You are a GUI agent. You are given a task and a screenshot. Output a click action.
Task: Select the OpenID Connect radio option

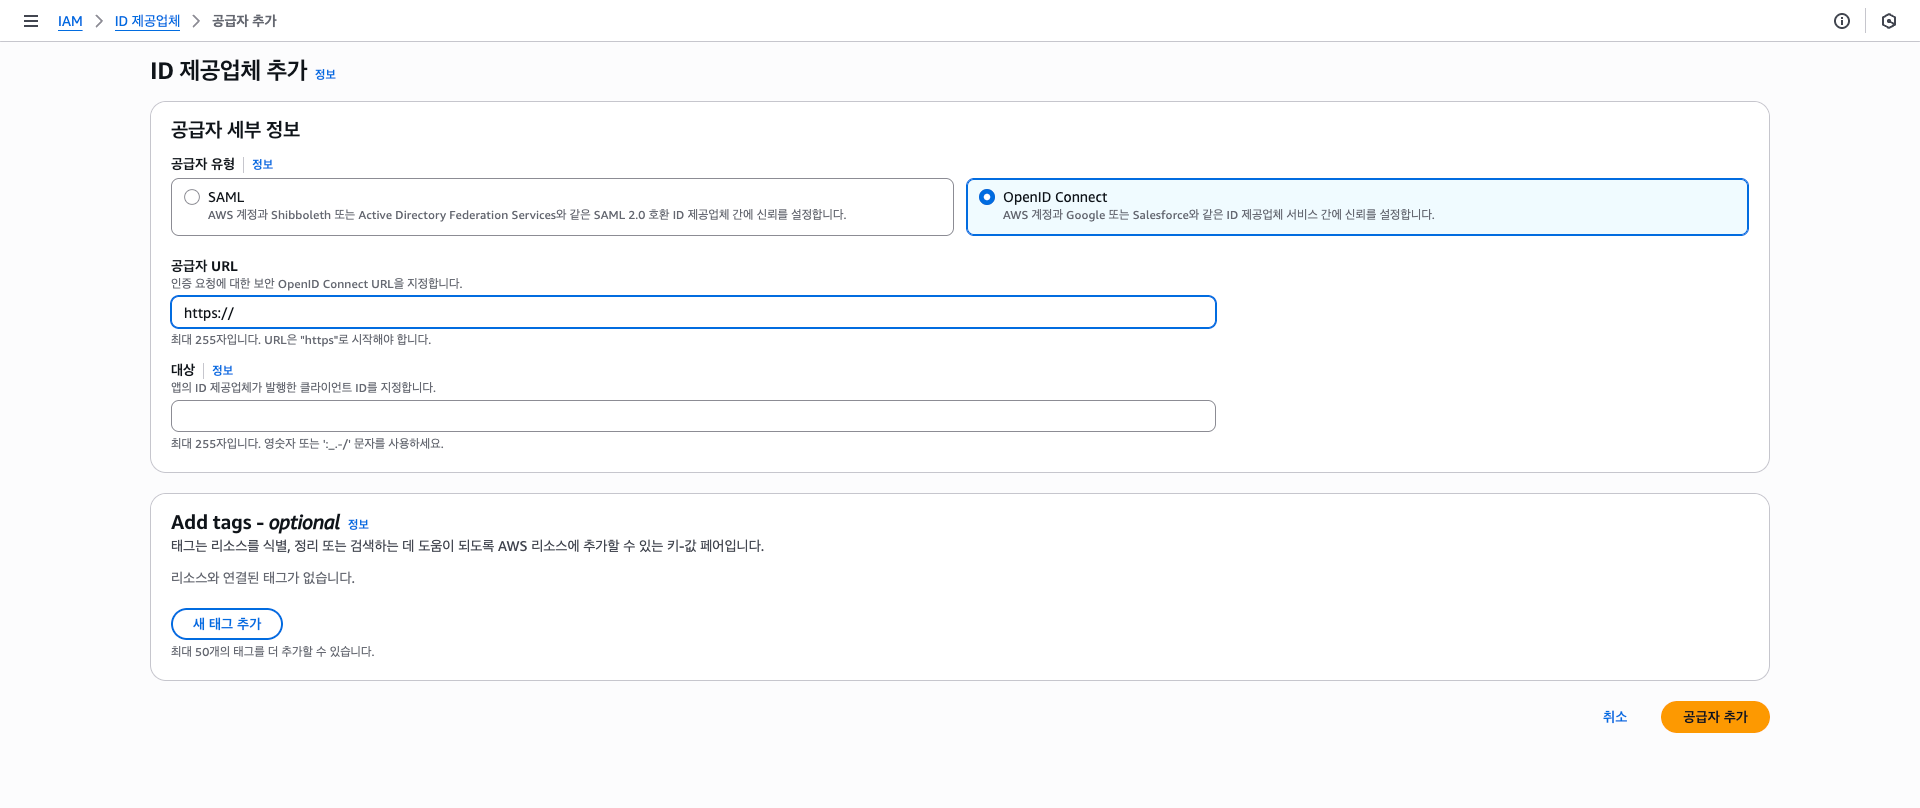click(987, 197)
